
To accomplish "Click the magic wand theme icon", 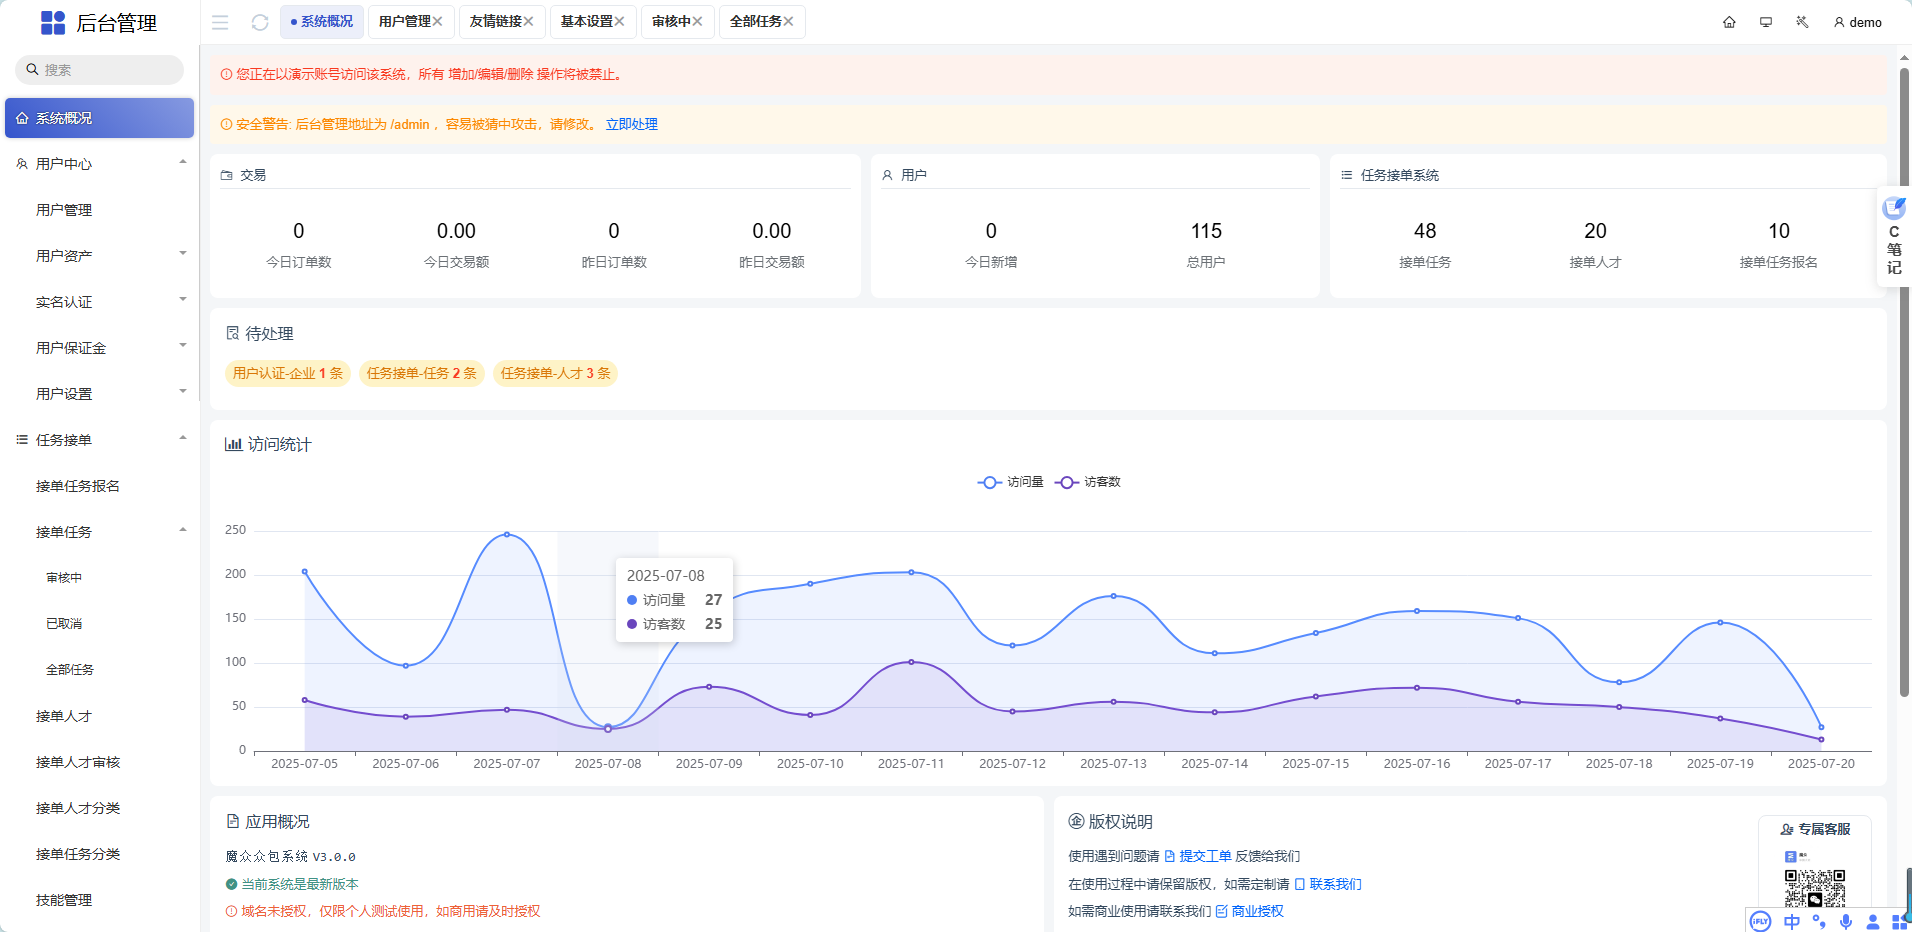I will (1802, 21).
